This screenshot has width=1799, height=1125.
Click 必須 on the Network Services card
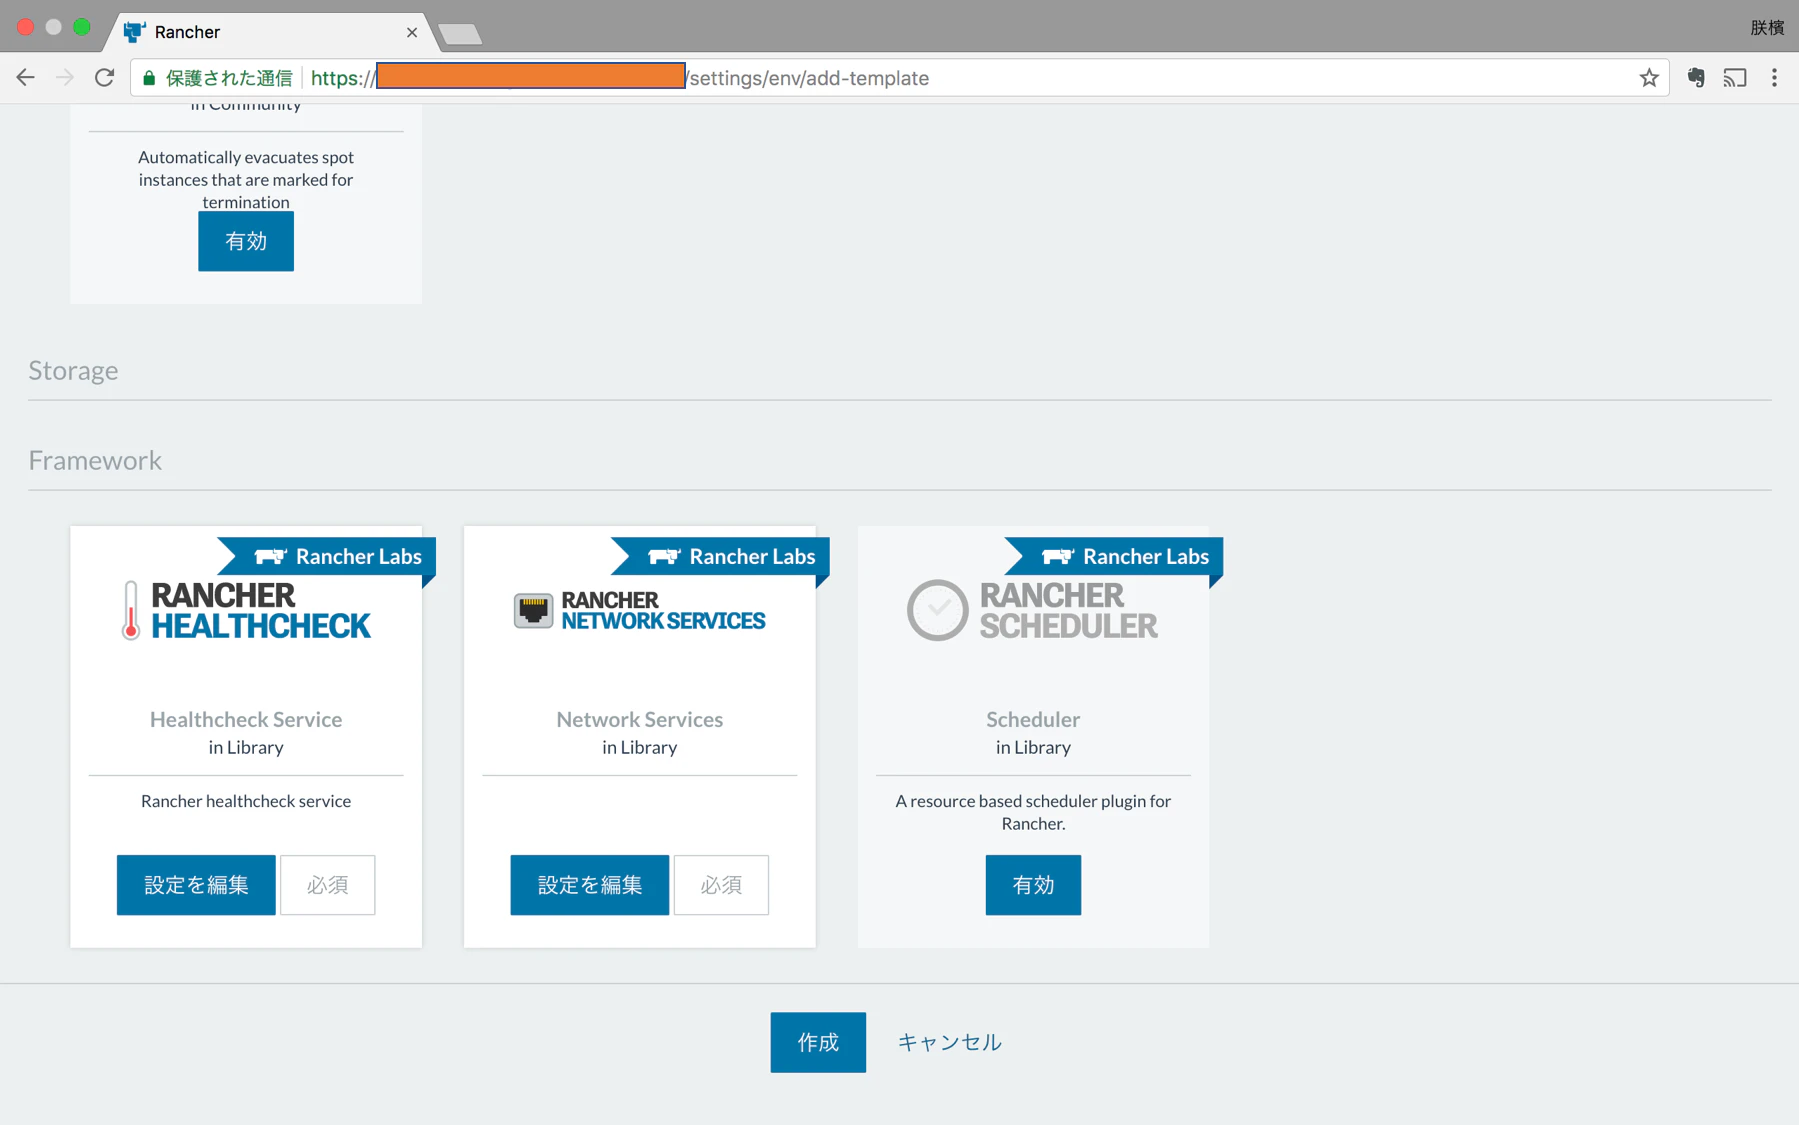tap(722, 885)
